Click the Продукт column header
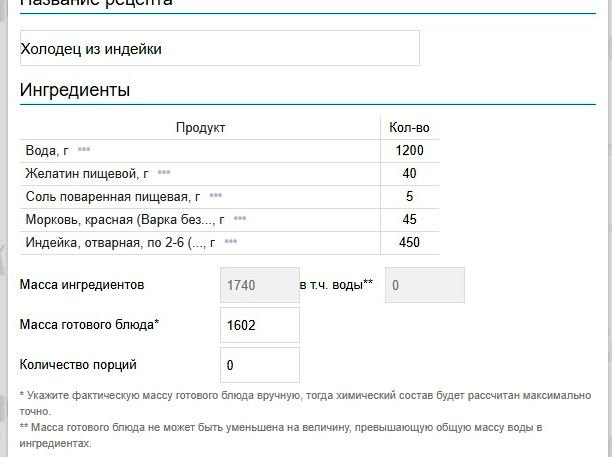 pos(201,128)
